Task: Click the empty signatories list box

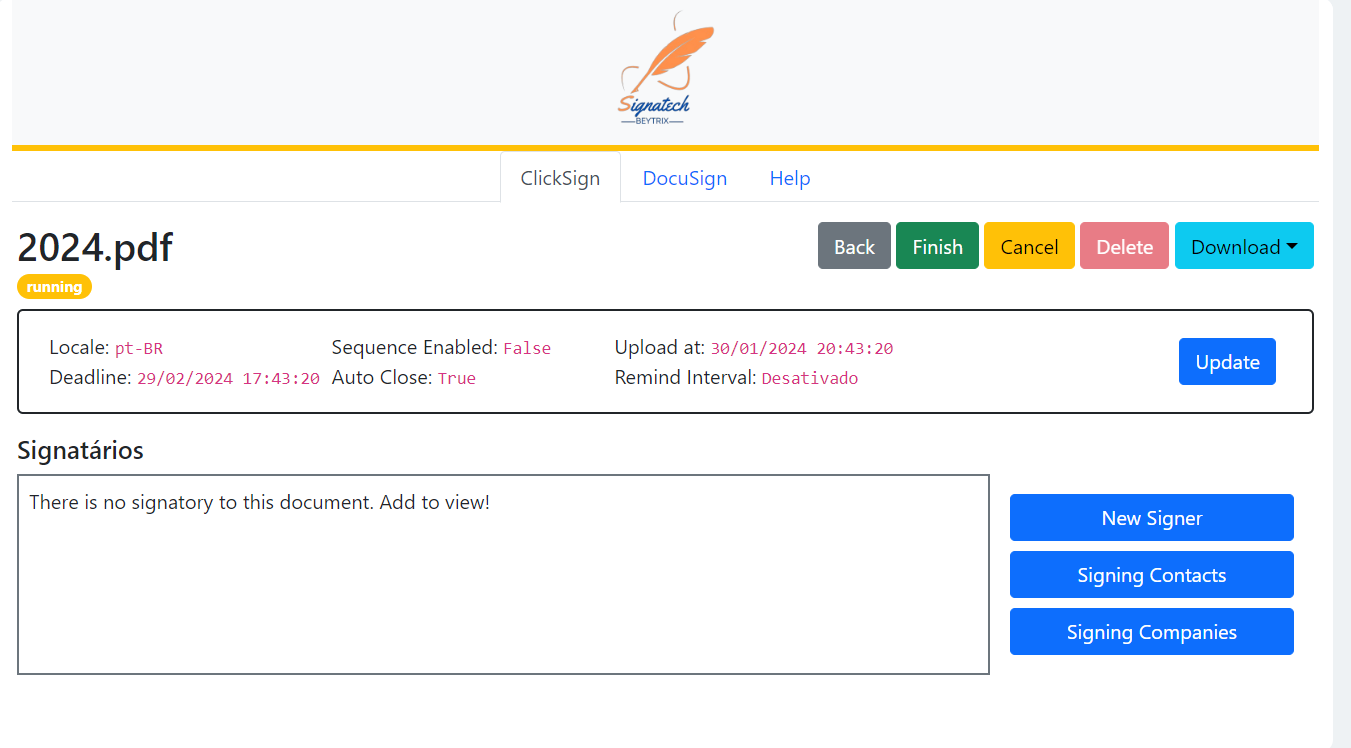Action: coord(503,590)
